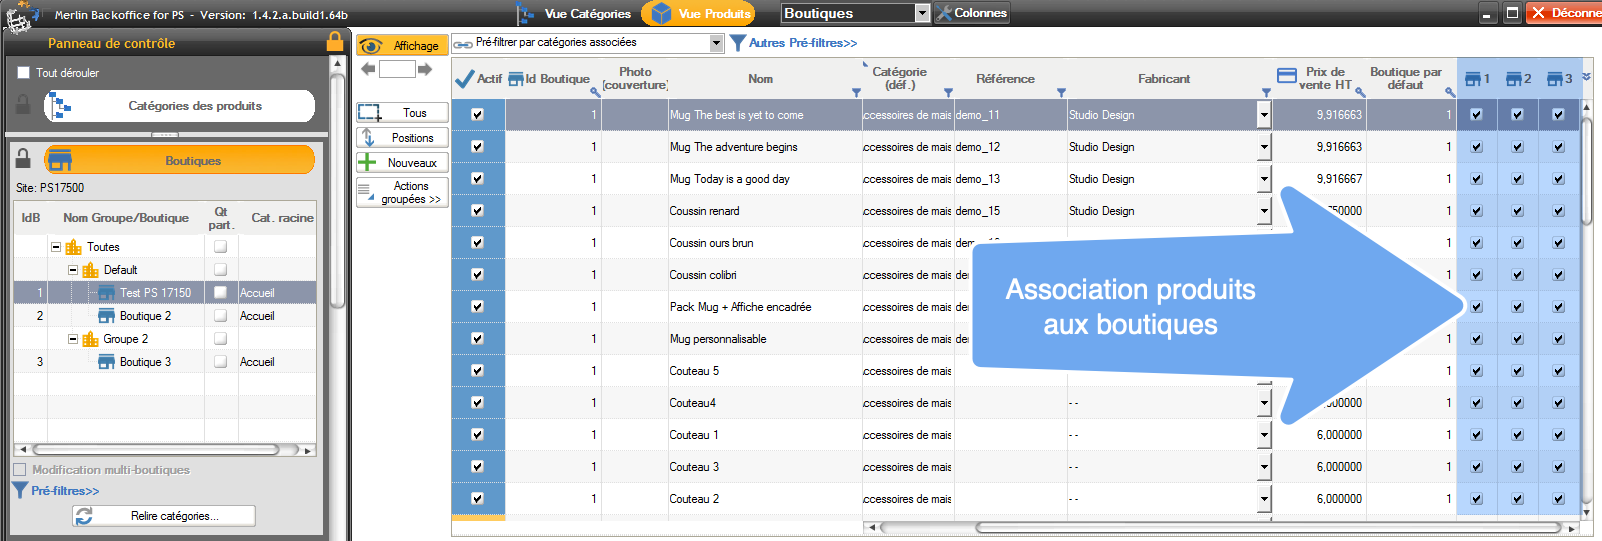The height and width of the screenshot is (541, 1602).
Task: Open Fabricant dropdown for demo_11 row
Action: tap(1264, 115)
